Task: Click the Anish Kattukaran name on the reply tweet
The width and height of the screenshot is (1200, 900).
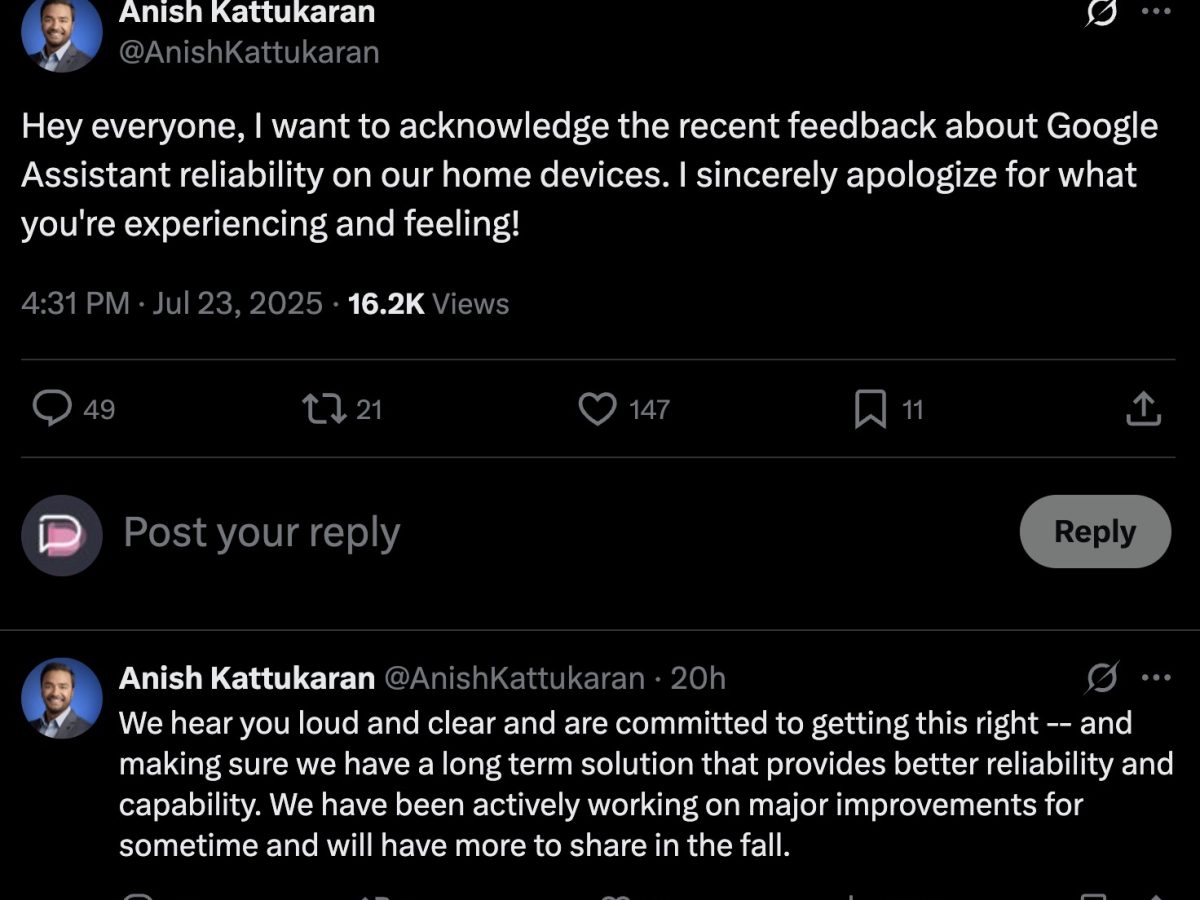Action: (x=246, y=678)
